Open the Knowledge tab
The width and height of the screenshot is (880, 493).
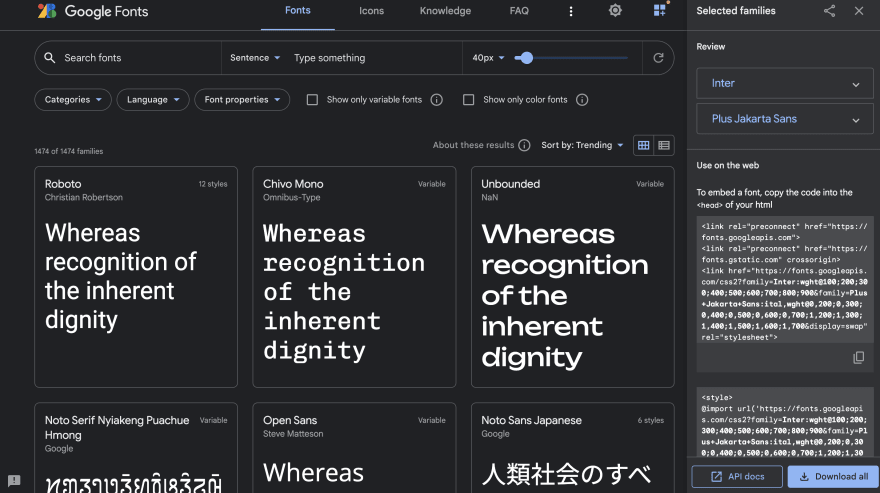pyautogui.click(x=445, y=11)
